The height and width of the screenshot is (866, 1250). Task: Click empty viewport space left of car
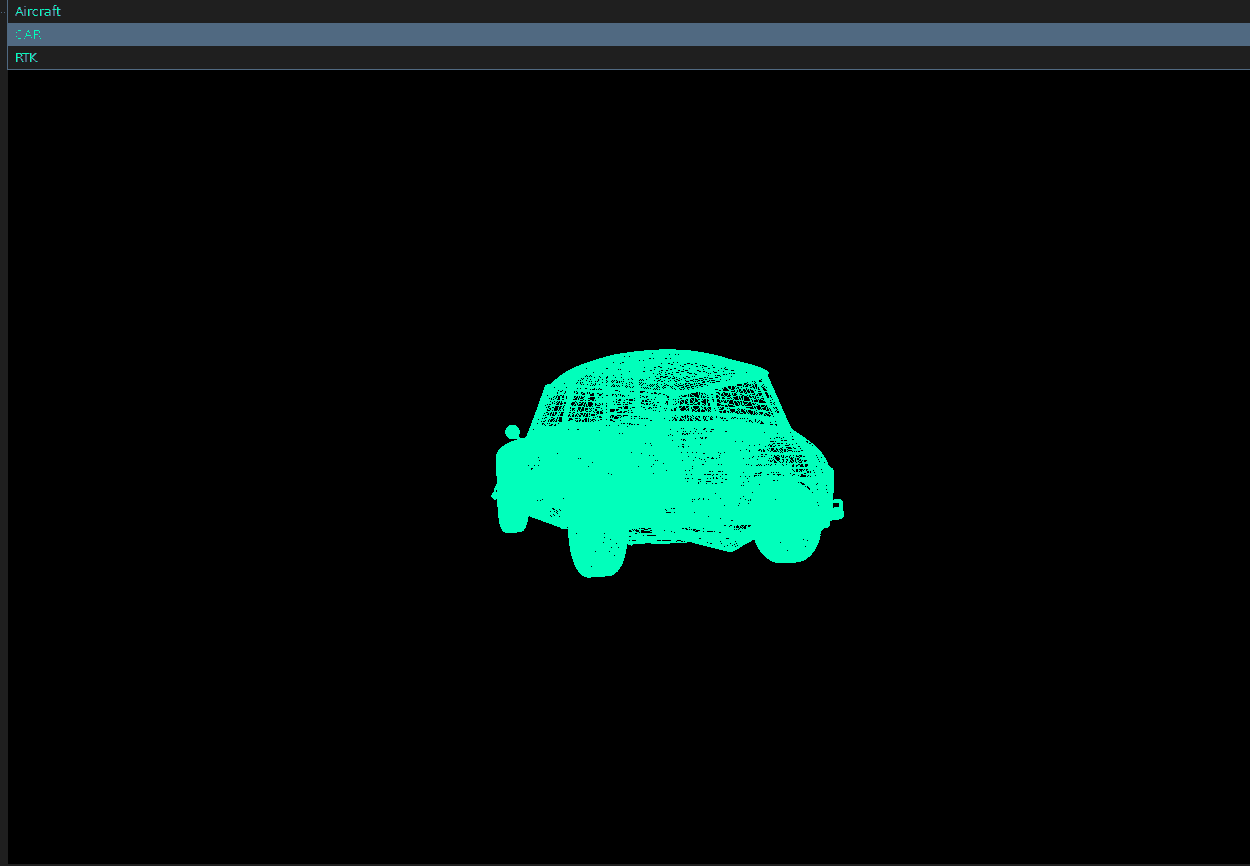point(250,460)
